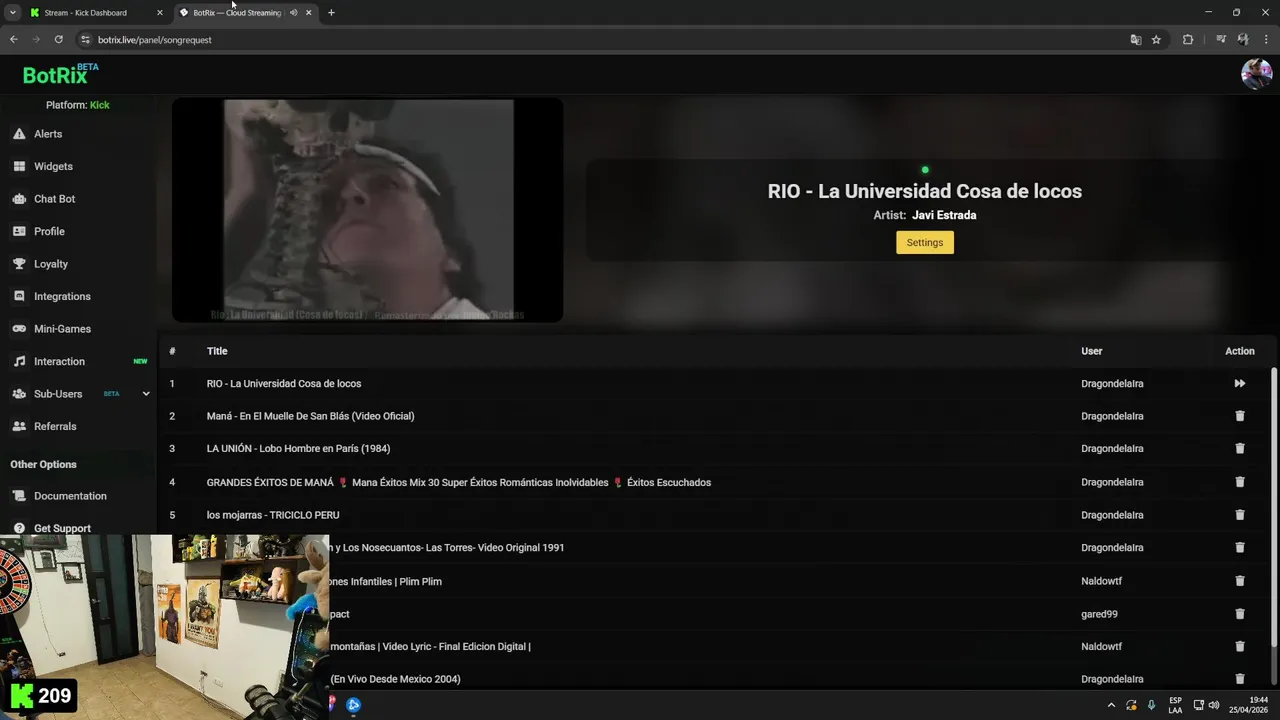Delete the En Vivo Desde Mexico song

tap(1240, 679)
